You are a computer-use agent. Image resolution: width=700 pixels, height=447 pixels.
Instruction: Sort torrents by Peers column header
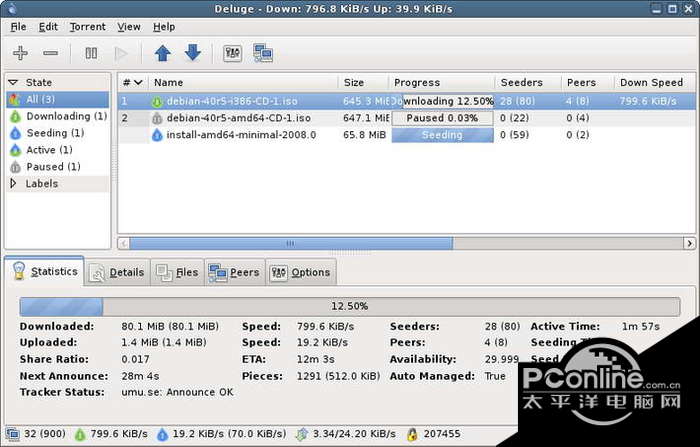(x=588, y=83)
